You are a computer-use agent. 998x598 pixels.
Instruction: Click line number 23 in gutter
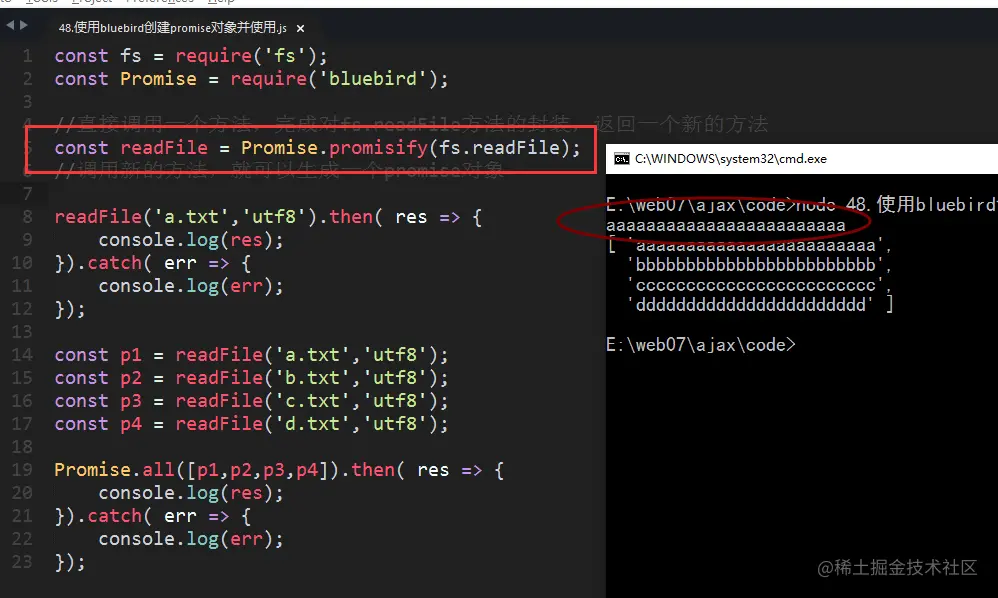(x=22, y=562)
